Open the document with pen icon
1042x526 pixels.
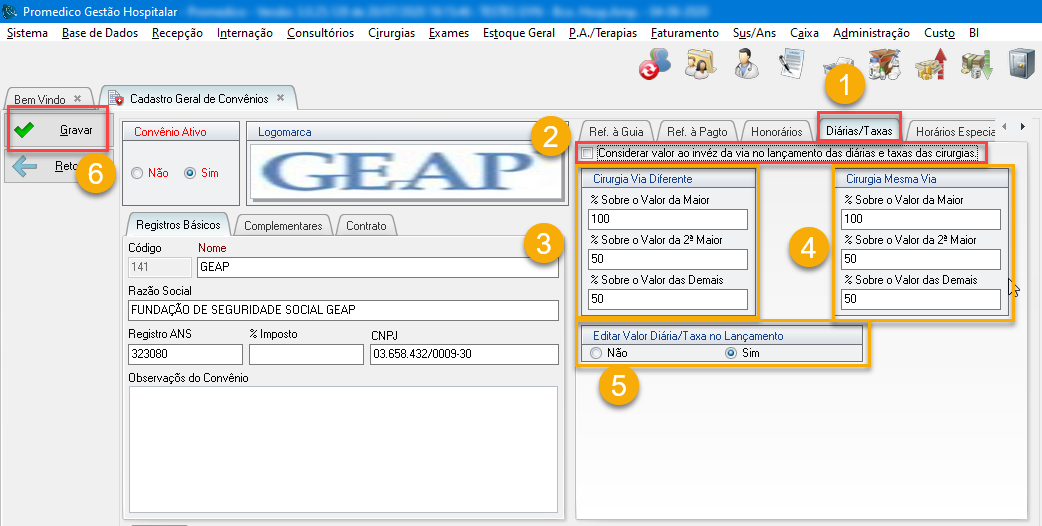[x=792, y=63]
